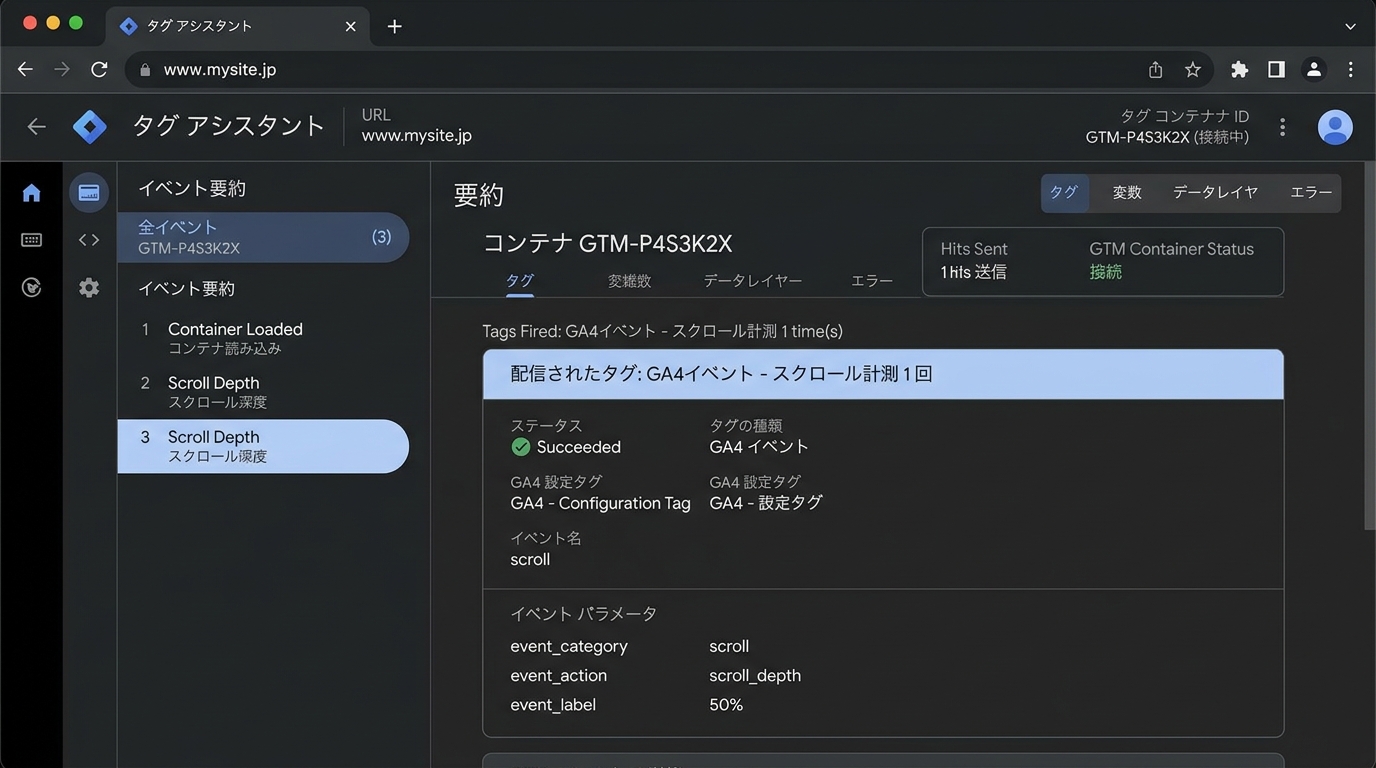The width and height of the screenshot is (1376, 768).
Task: Open settings gear icon in sidebar
Action: click(x=89, y=288)
